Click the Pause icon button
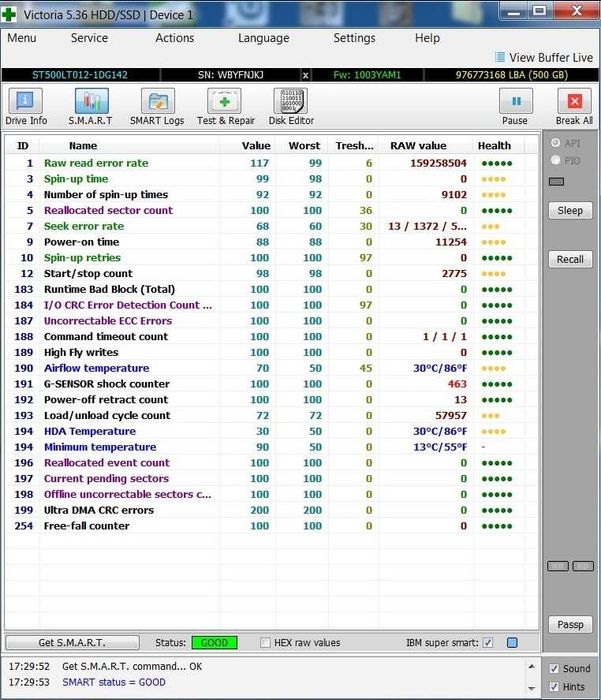This screenshot has width=601, height=700. [516, 101]
